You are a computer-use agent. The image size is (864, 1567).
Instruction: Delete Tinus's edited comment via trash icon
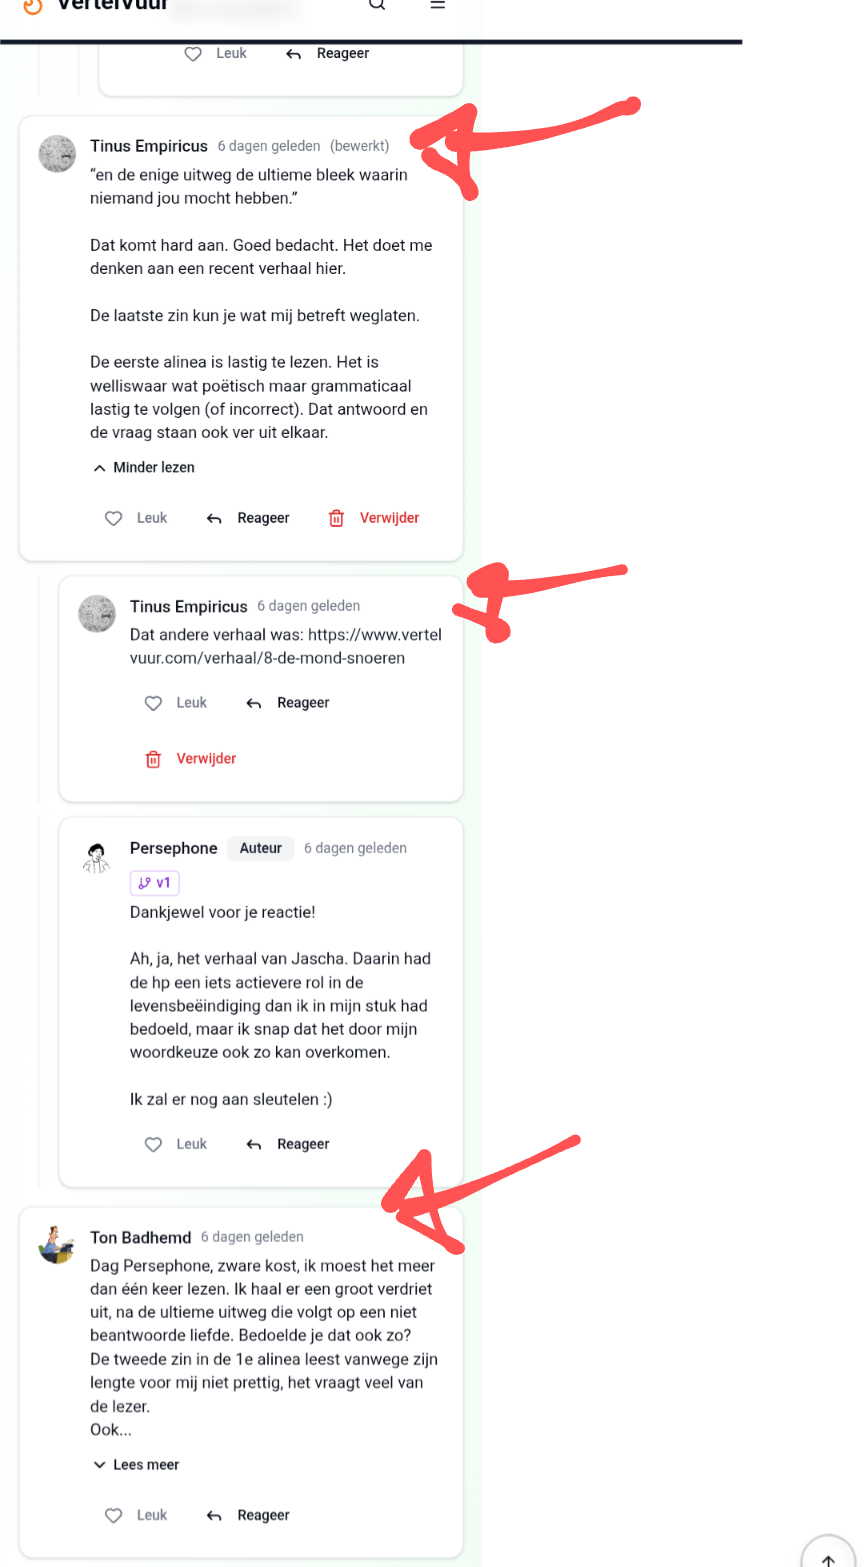coord(337,518)
